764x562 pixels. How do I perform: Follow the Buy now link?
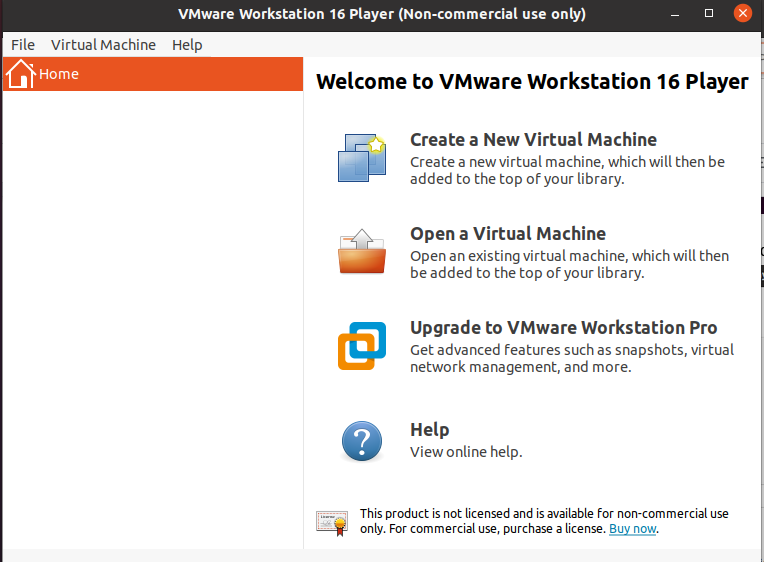632,529
